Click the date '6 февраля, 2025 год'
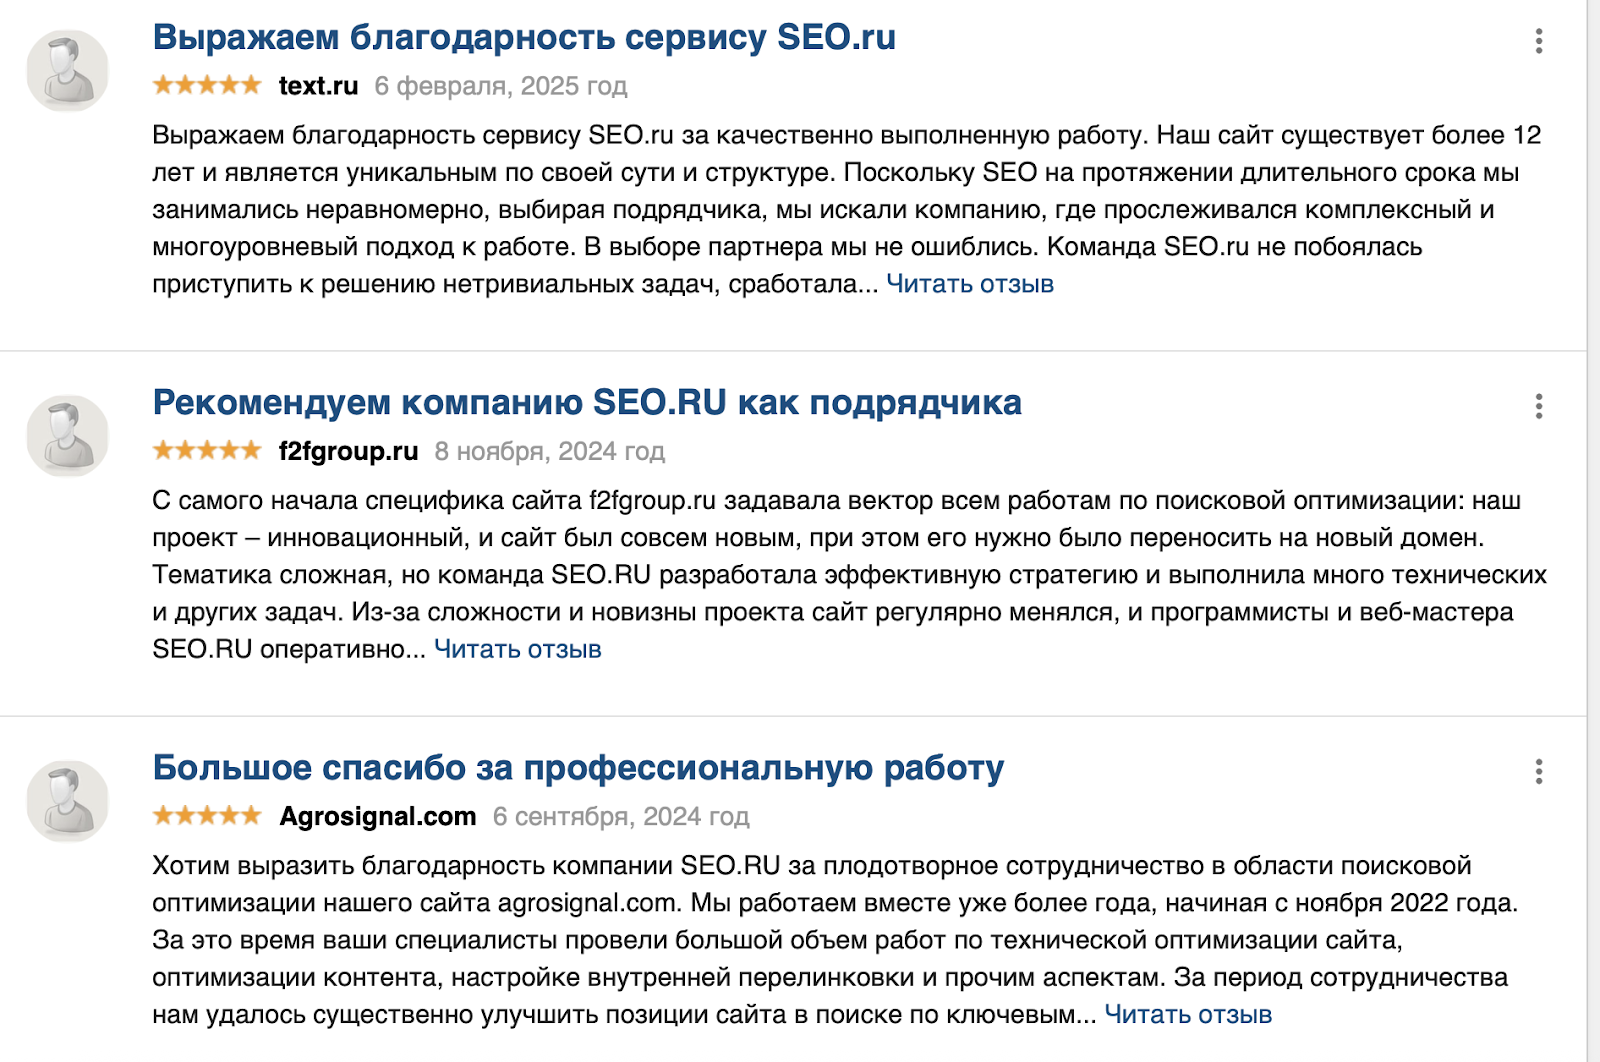The image size is (1600, 1062). [x=501, y=86]
